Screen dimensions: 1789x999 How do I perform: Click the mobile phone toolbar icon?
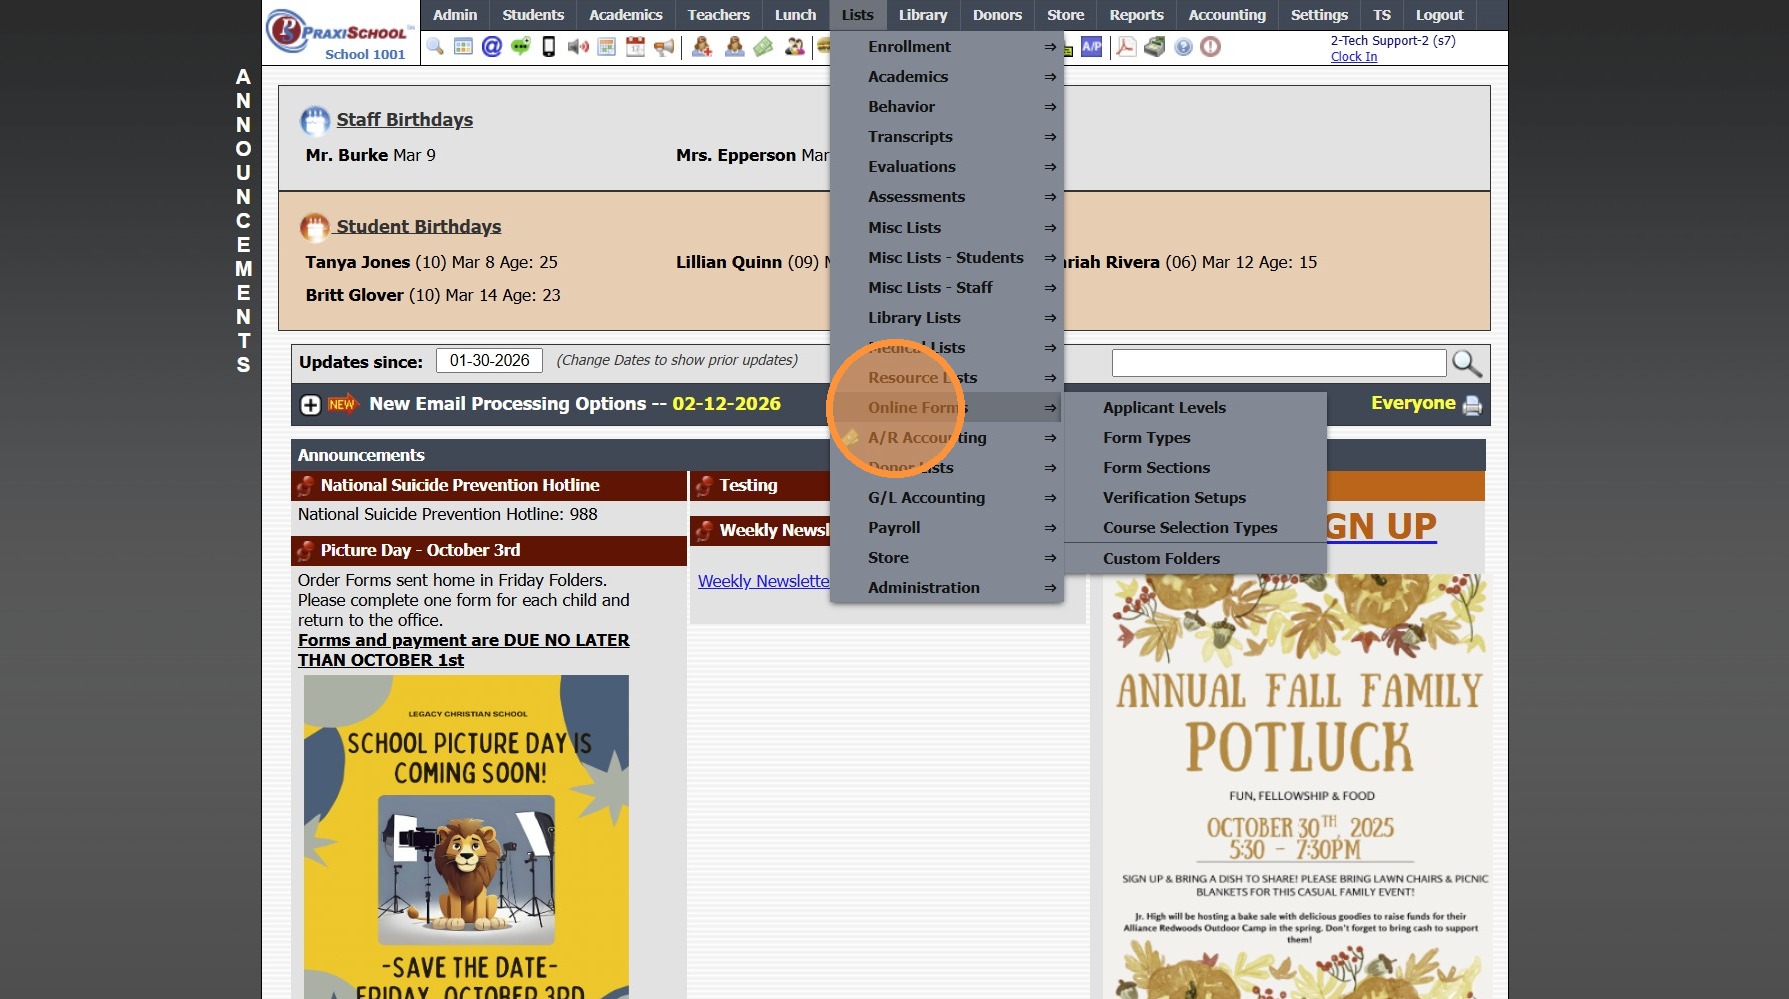pyautogui.click(x=549, y=46)
